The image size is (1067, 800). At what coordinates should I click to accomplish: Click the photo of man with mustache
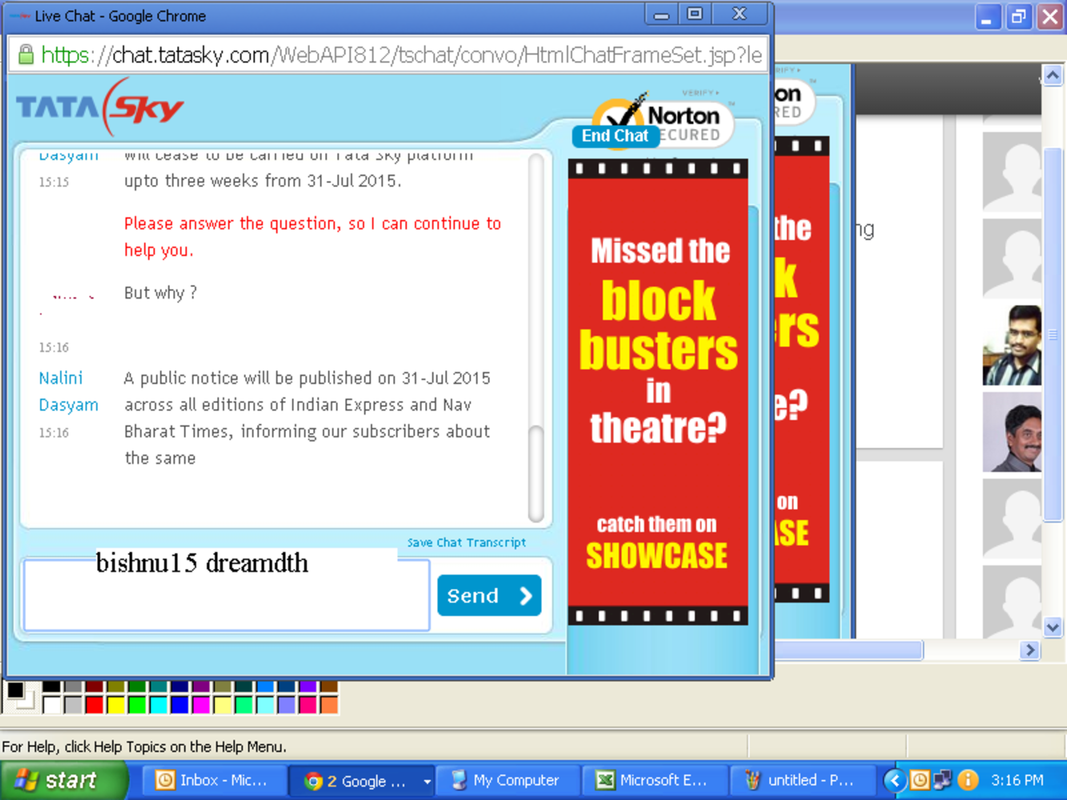coord(1012,433)
